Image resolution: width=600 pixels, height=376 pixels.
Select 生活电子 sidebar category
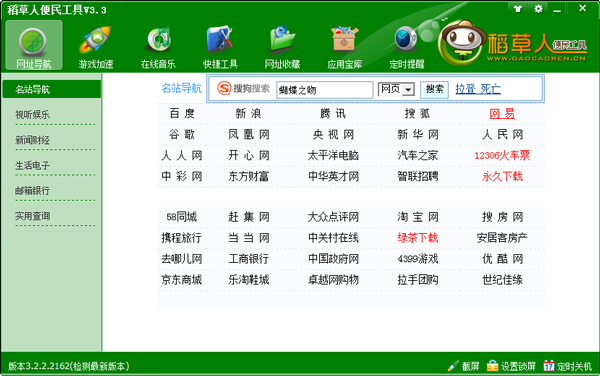[33, 165]
